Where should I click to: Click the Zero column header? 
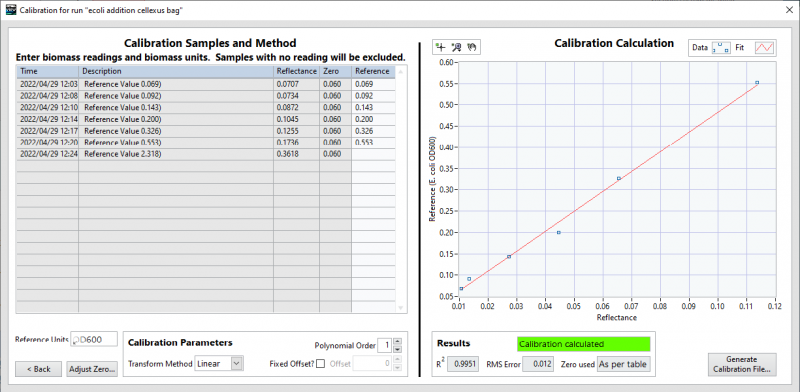coord(336,71)
